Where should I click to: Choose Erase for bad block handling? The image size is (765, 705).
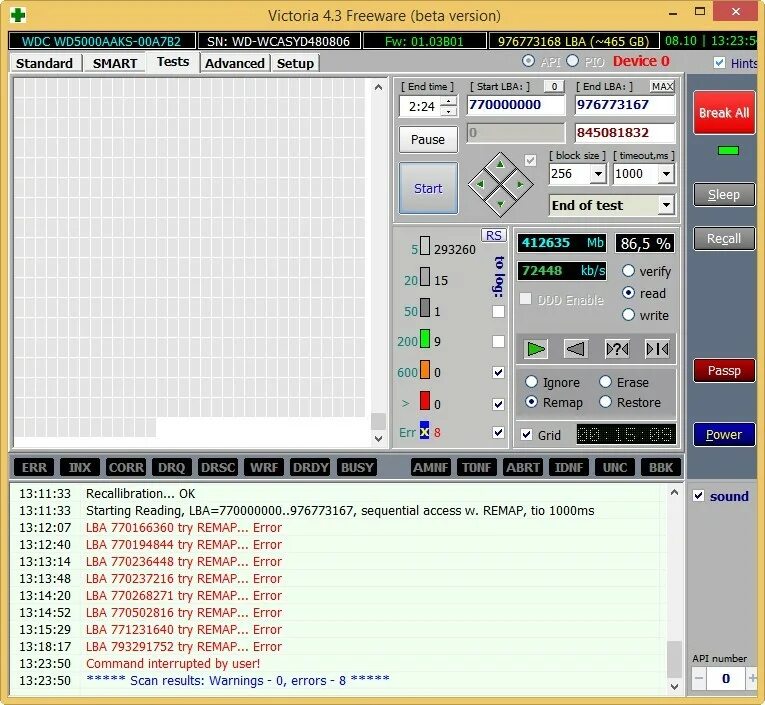point(605,382)
